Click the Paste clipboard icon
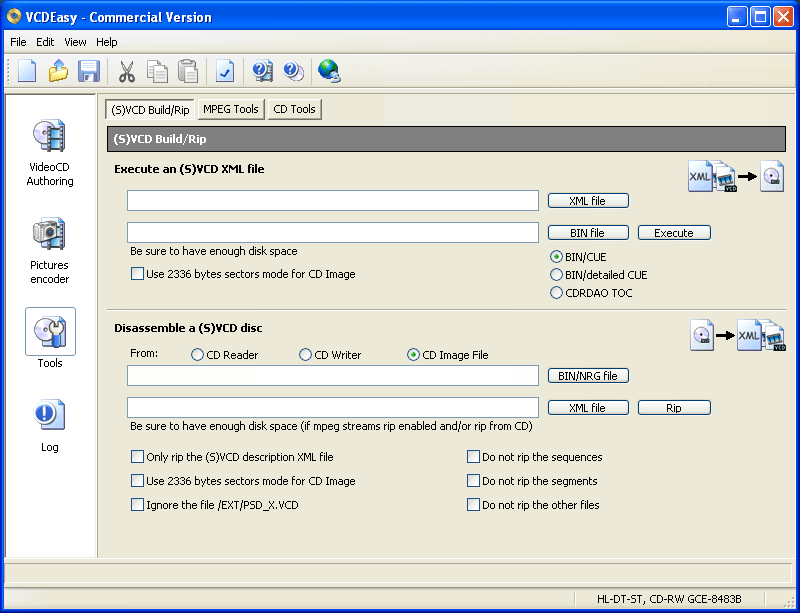This screenshot has width=800, height=613. (x=188, y=70)
